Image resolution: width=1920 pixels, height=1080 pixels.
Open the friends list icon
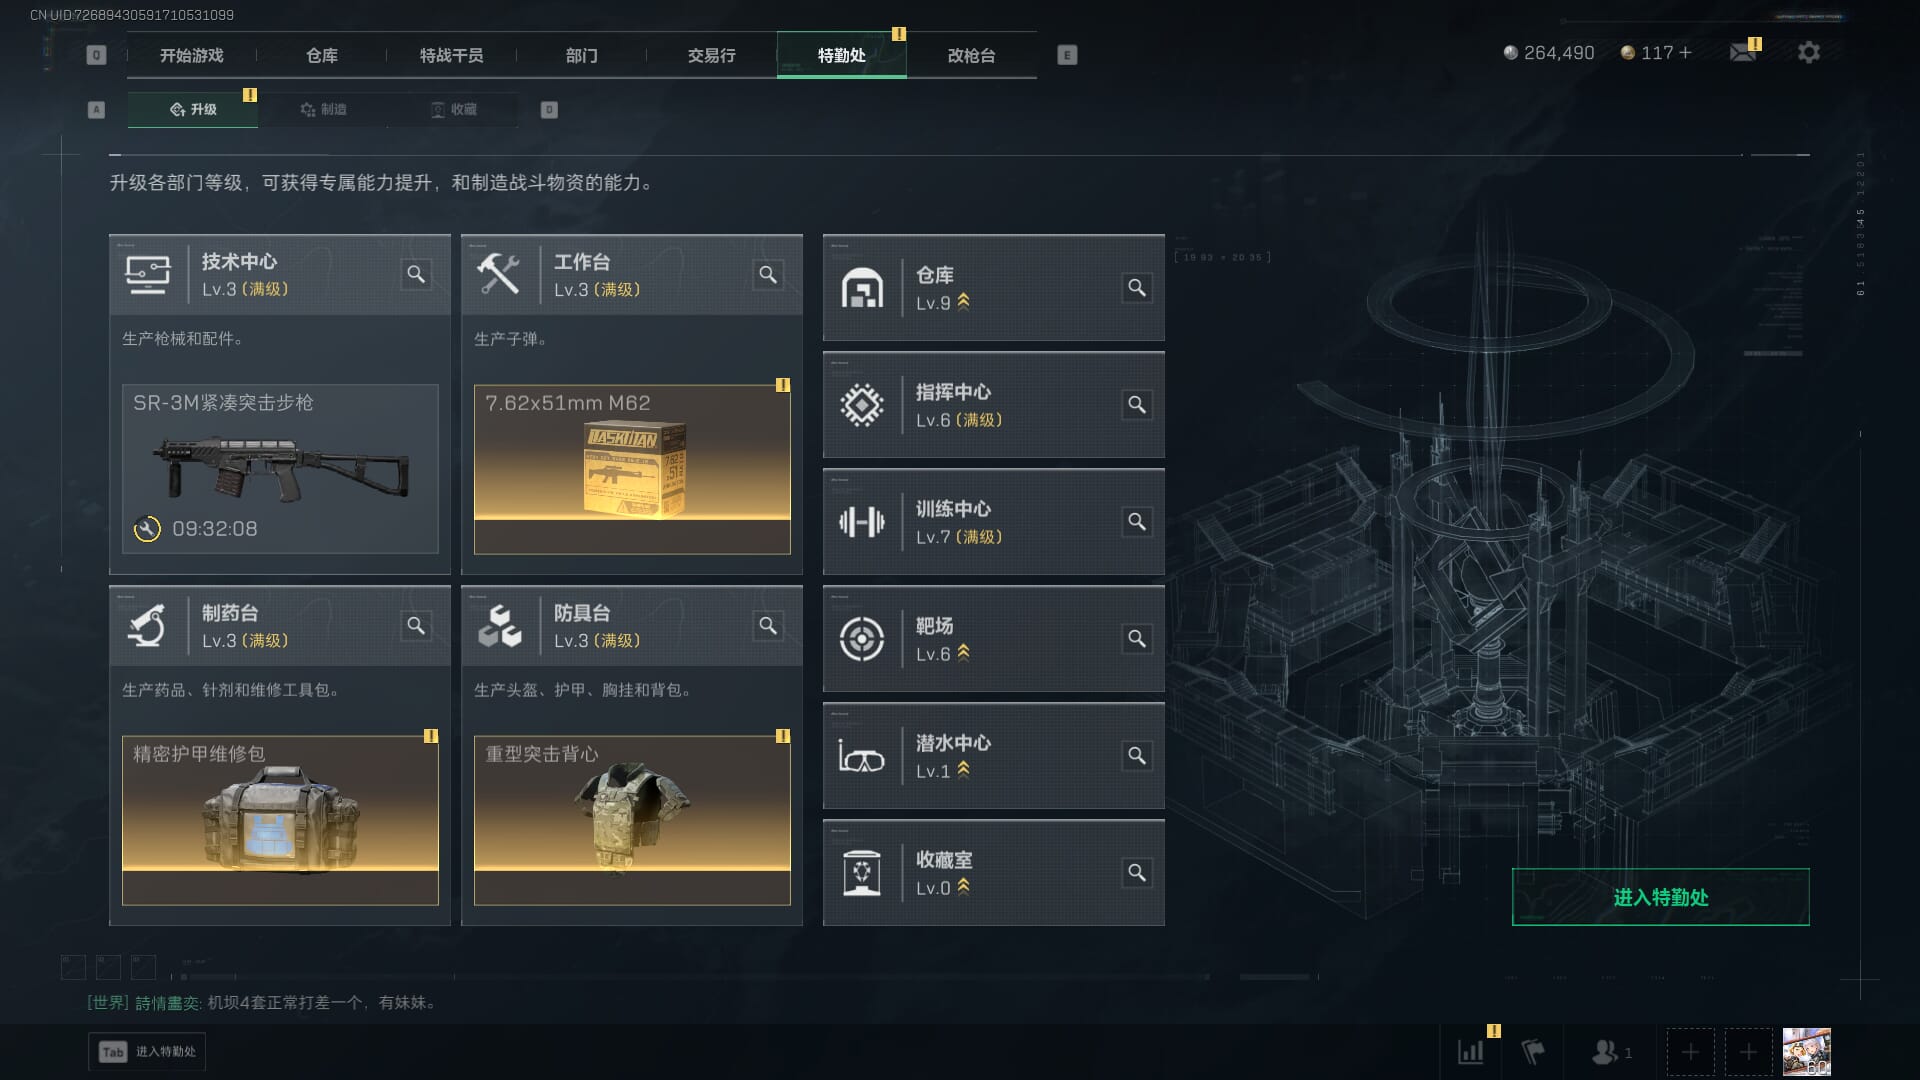point(1605,1052)
